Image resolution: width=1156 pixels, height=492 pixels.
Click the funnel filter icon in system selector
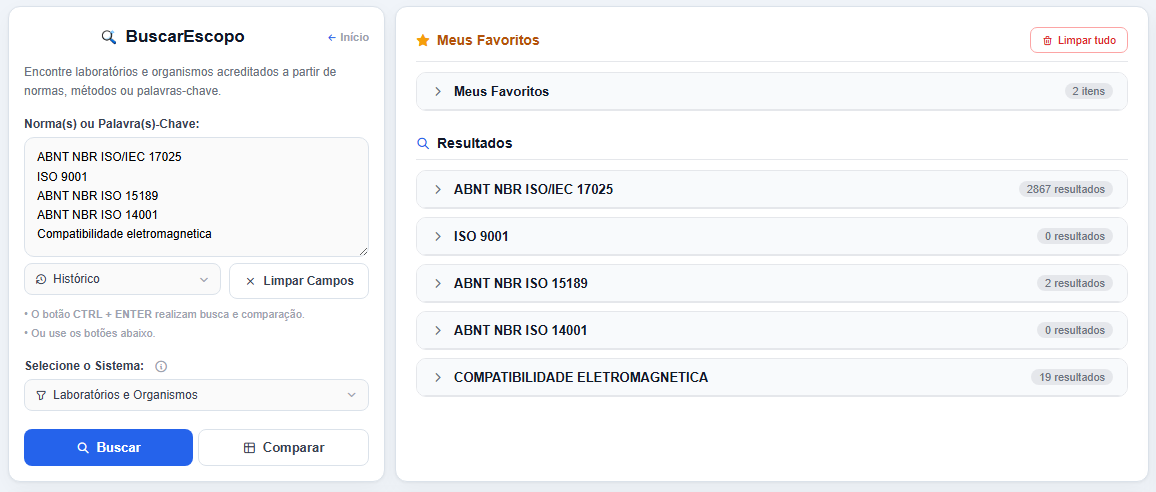(x=41, y=395)
